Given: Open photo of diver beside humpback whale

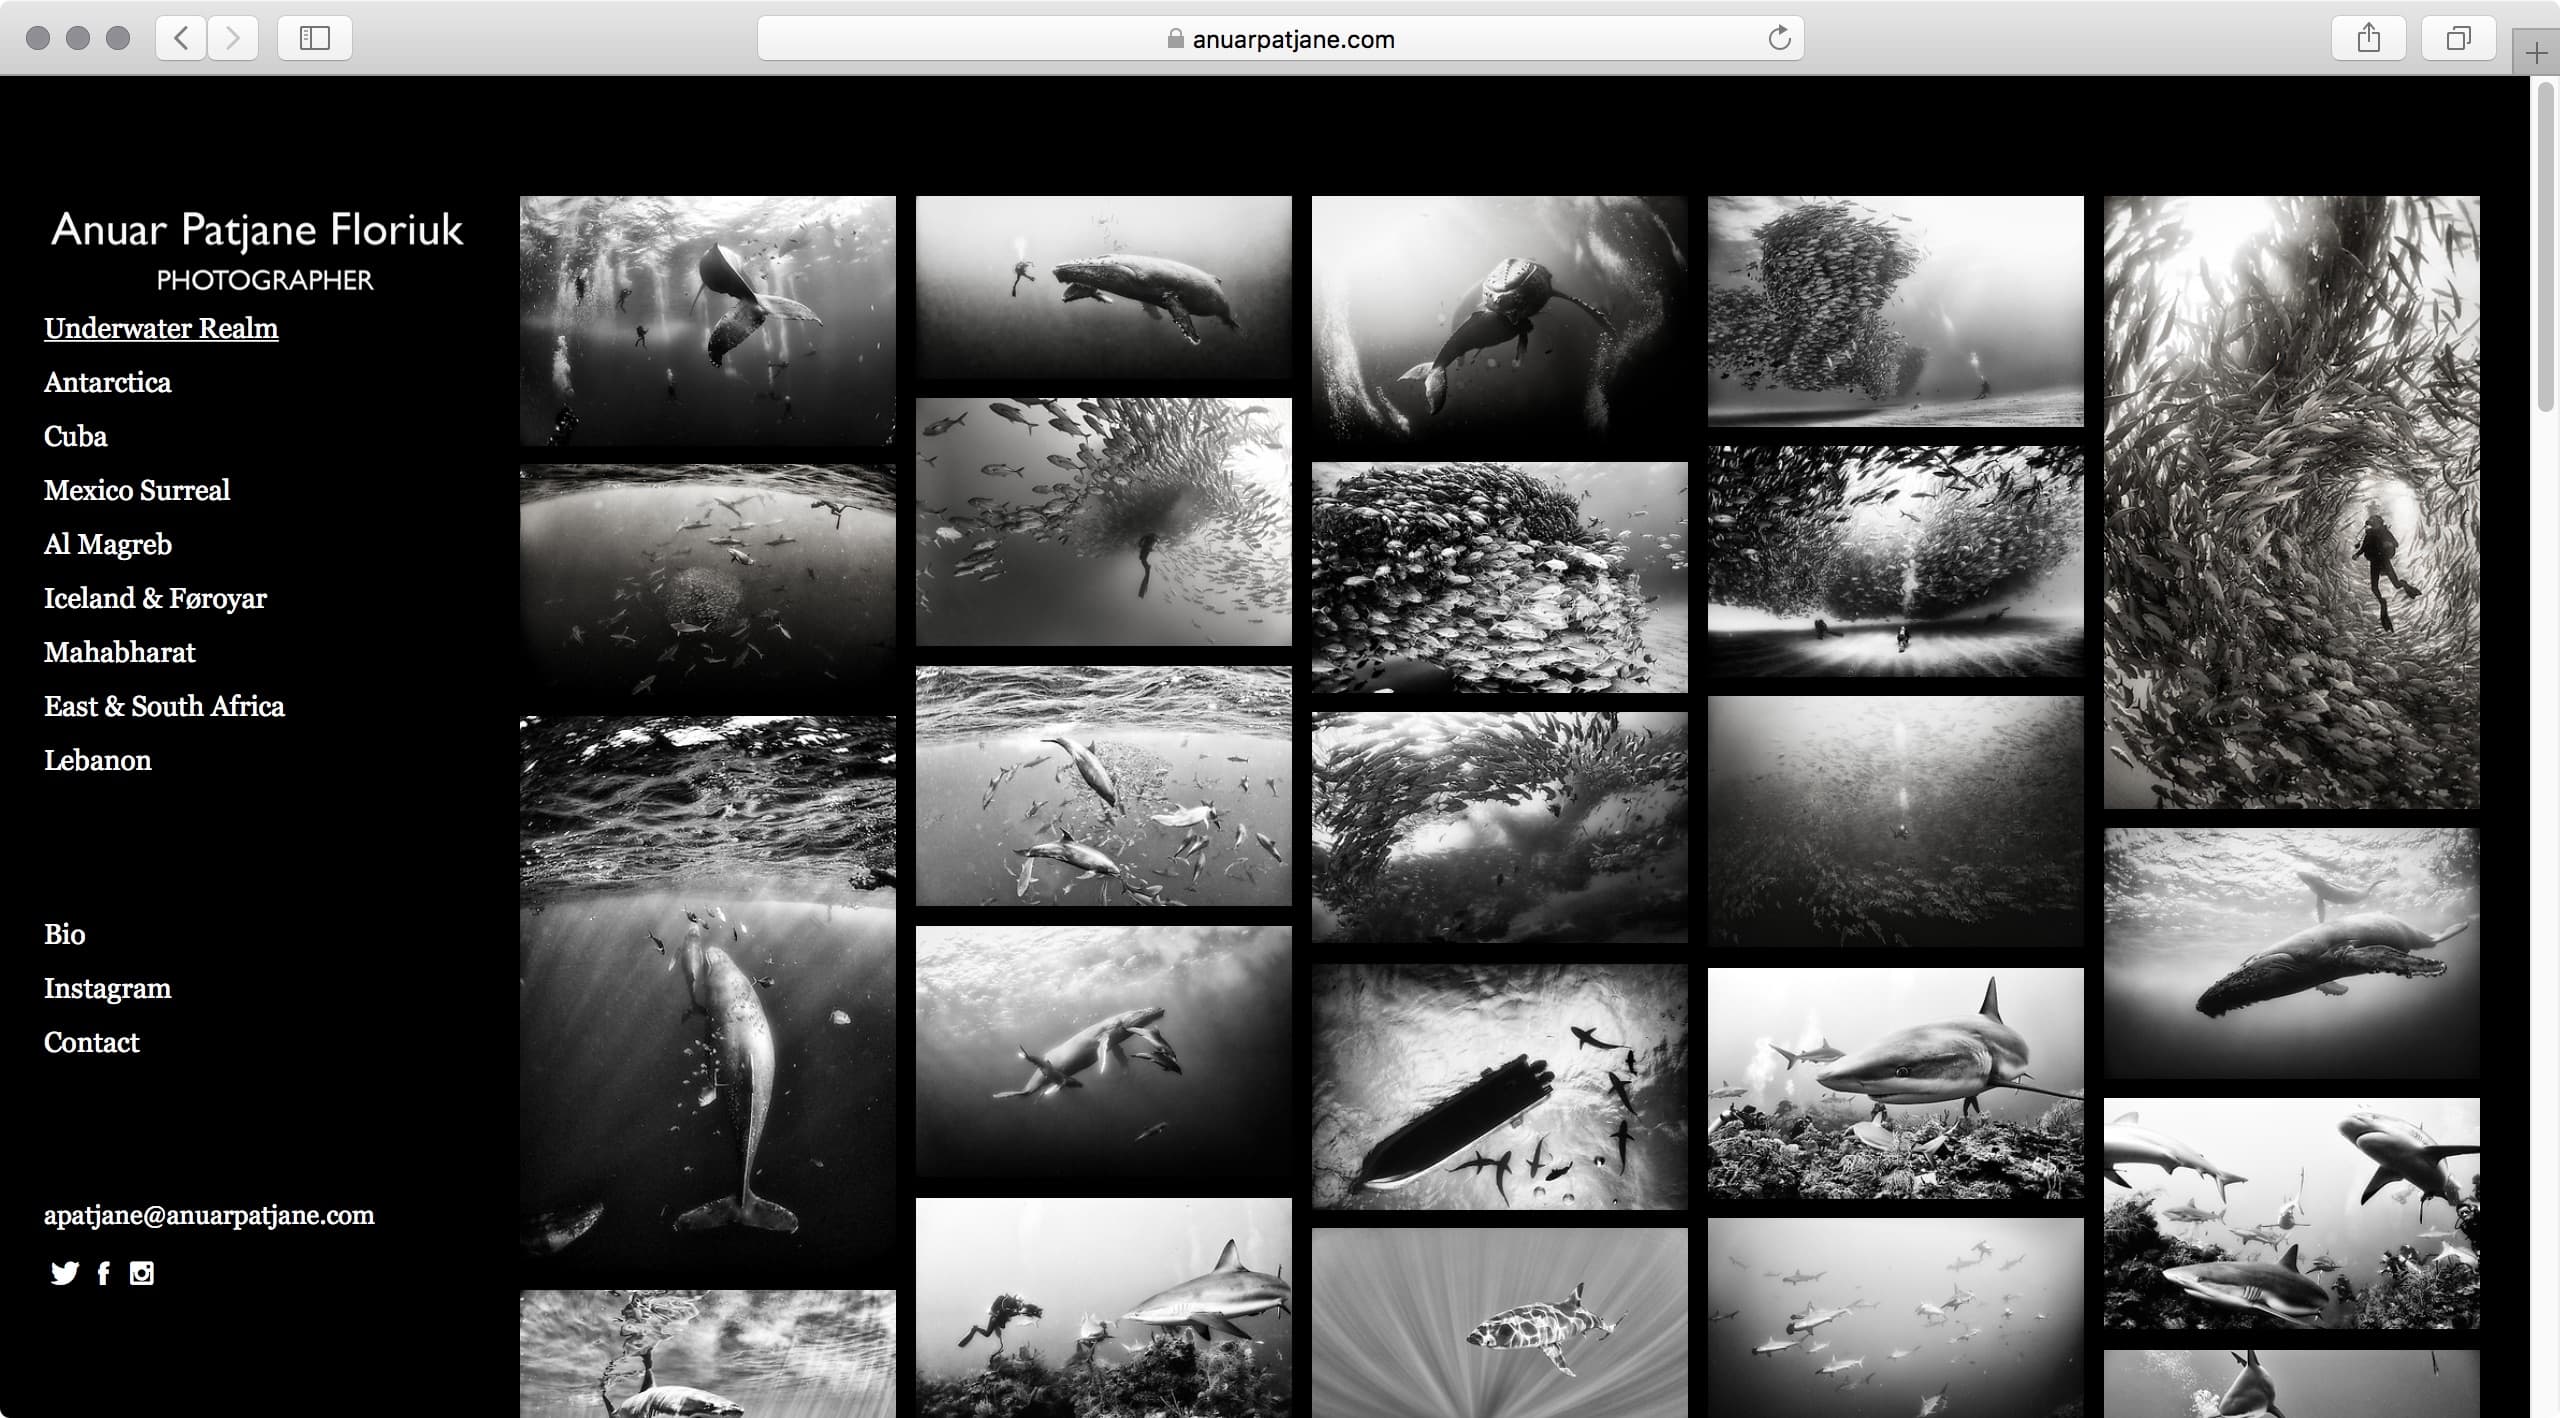Looking at the screenshot, I should [1104, 287].
